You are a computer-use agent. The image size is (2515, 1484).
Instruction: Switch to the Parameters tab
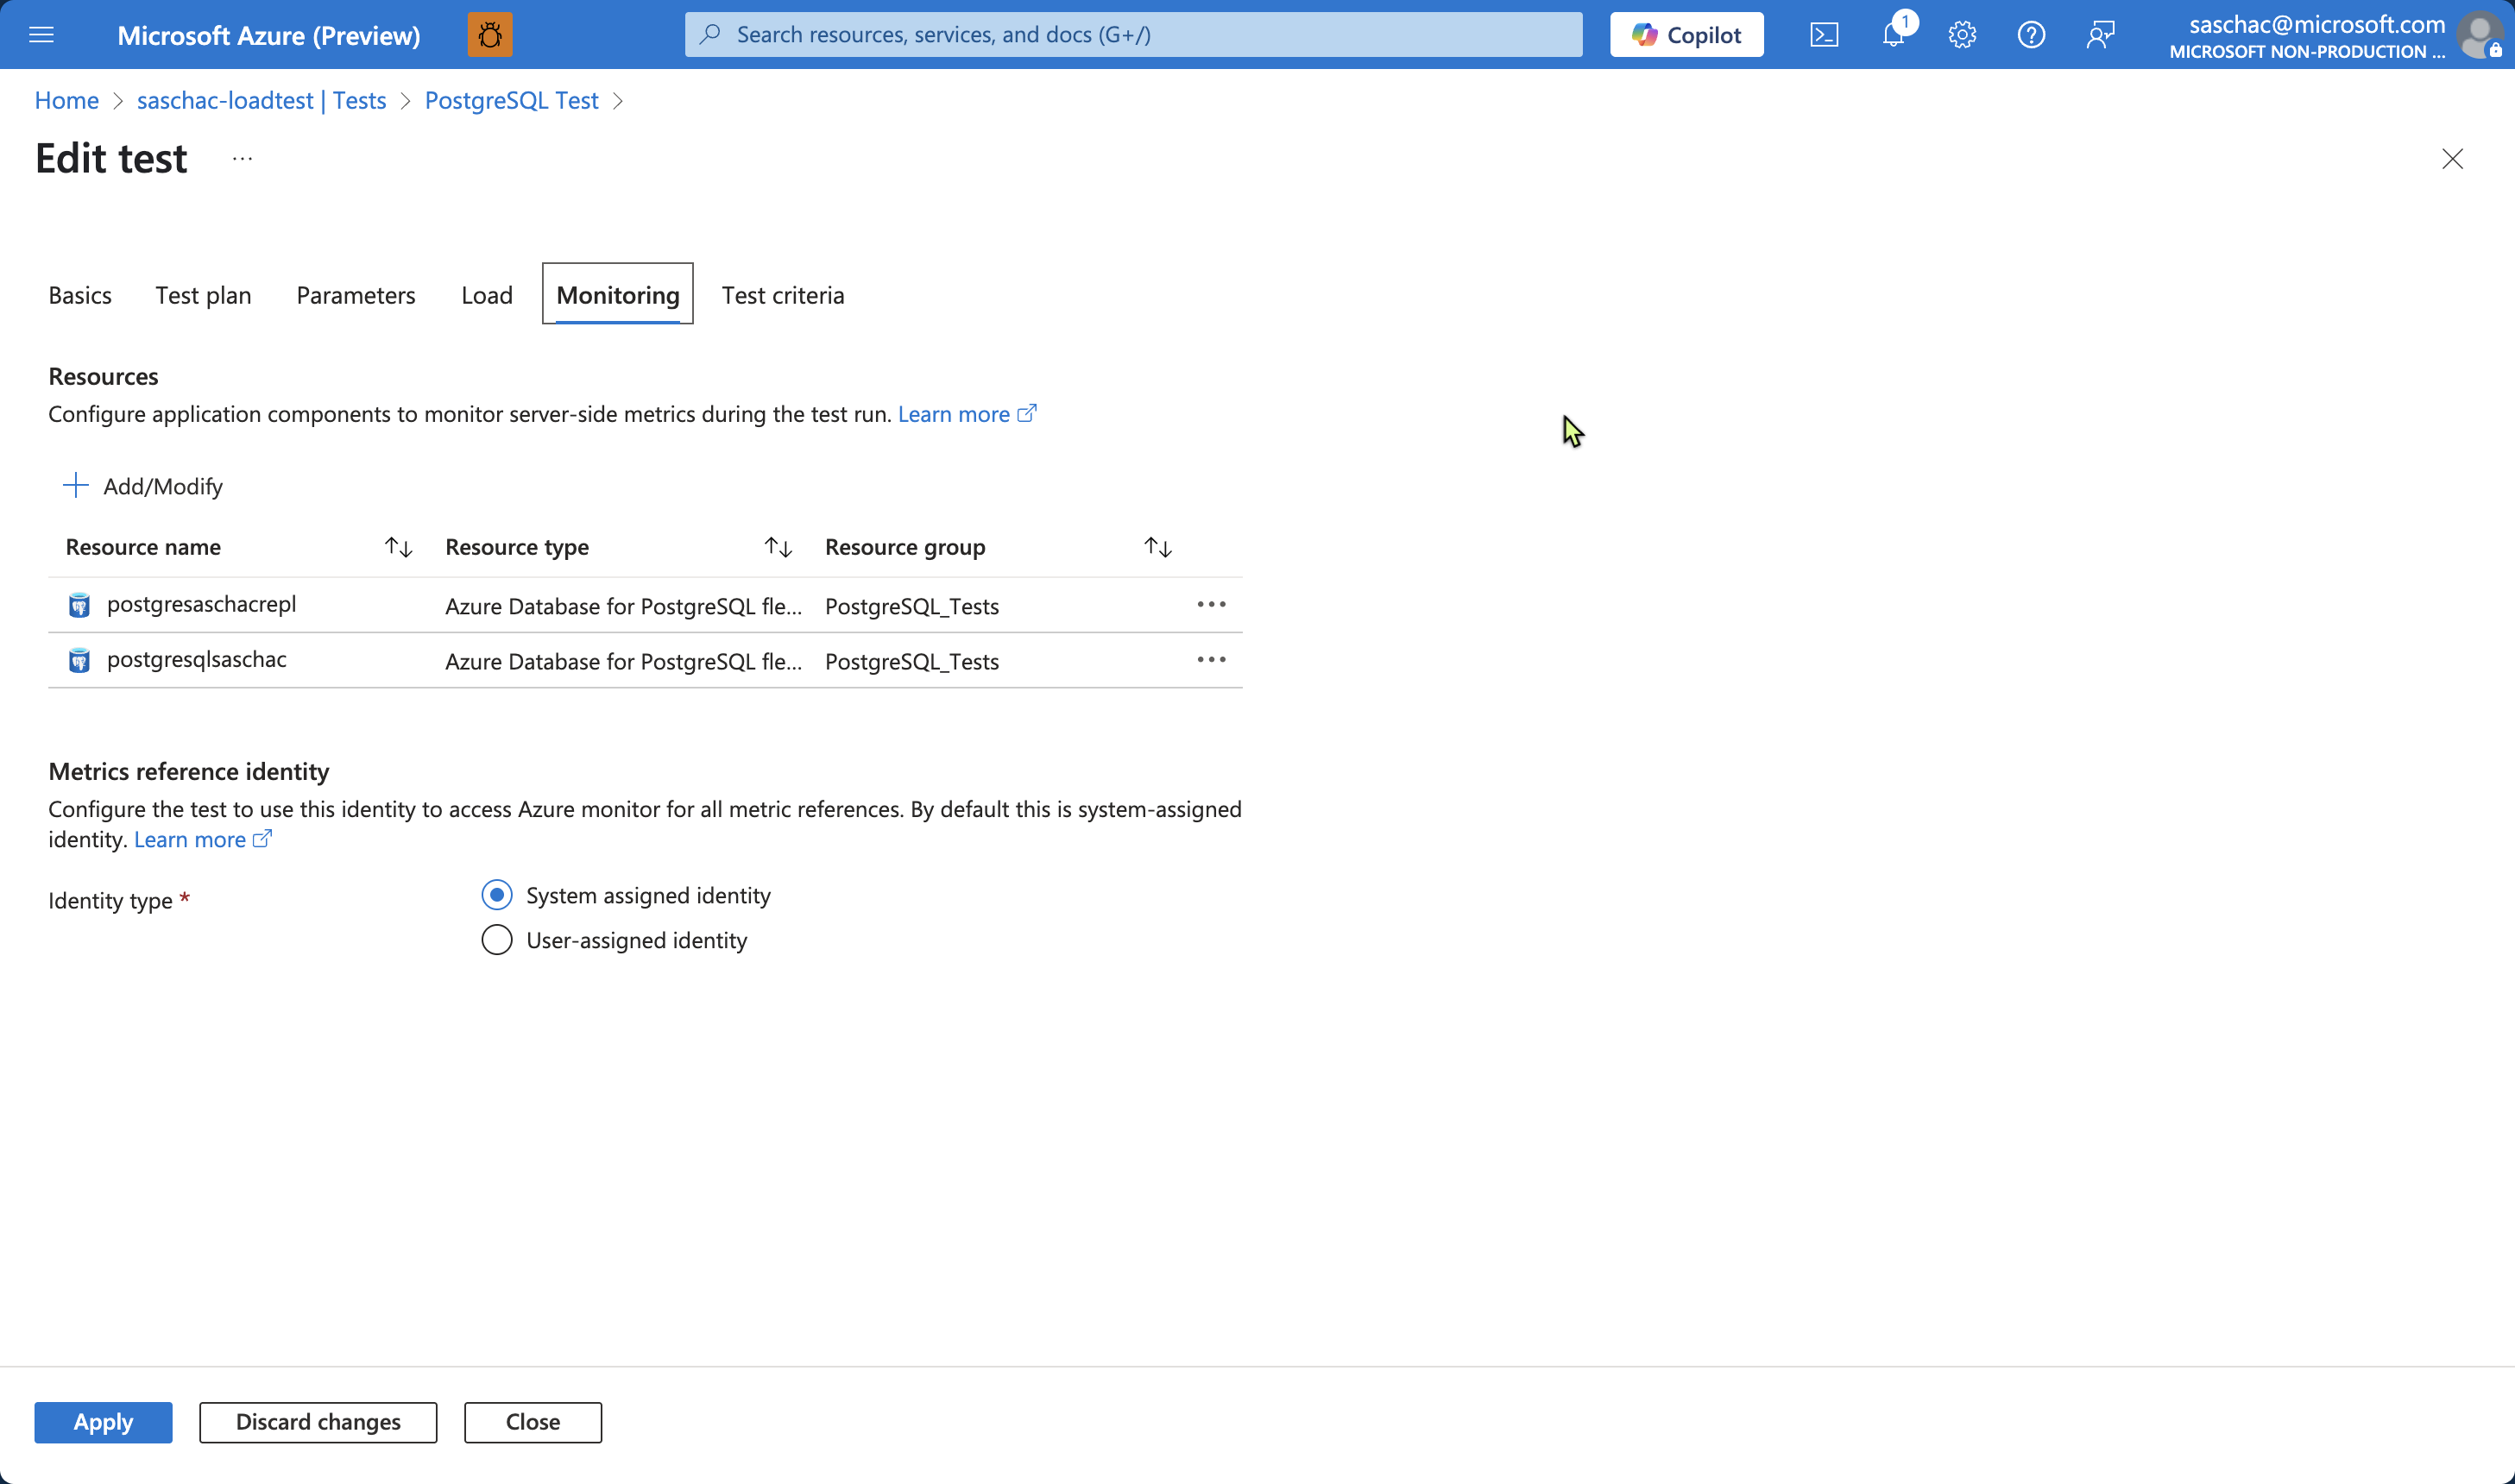(356, 296)
